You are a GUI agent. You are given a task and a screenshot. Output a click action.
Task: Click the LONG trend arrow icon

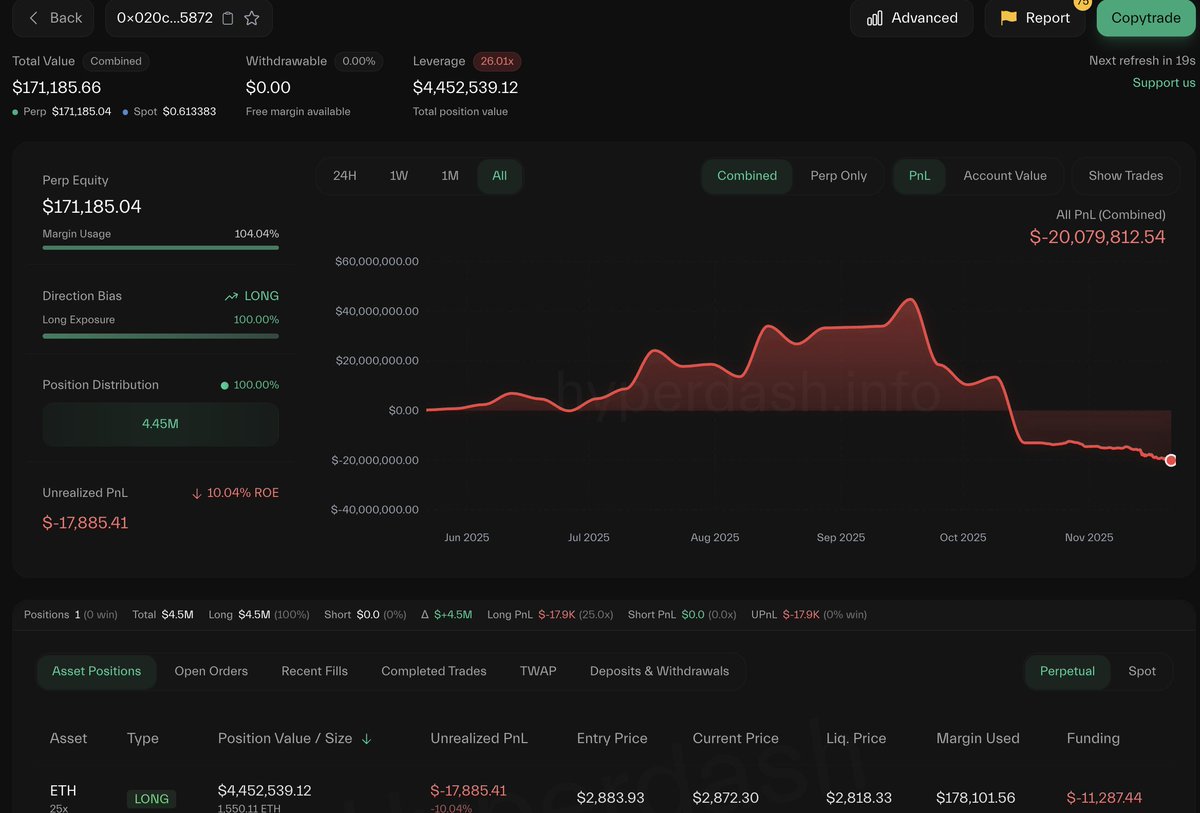pyautogui.click(x=231, y=297)
